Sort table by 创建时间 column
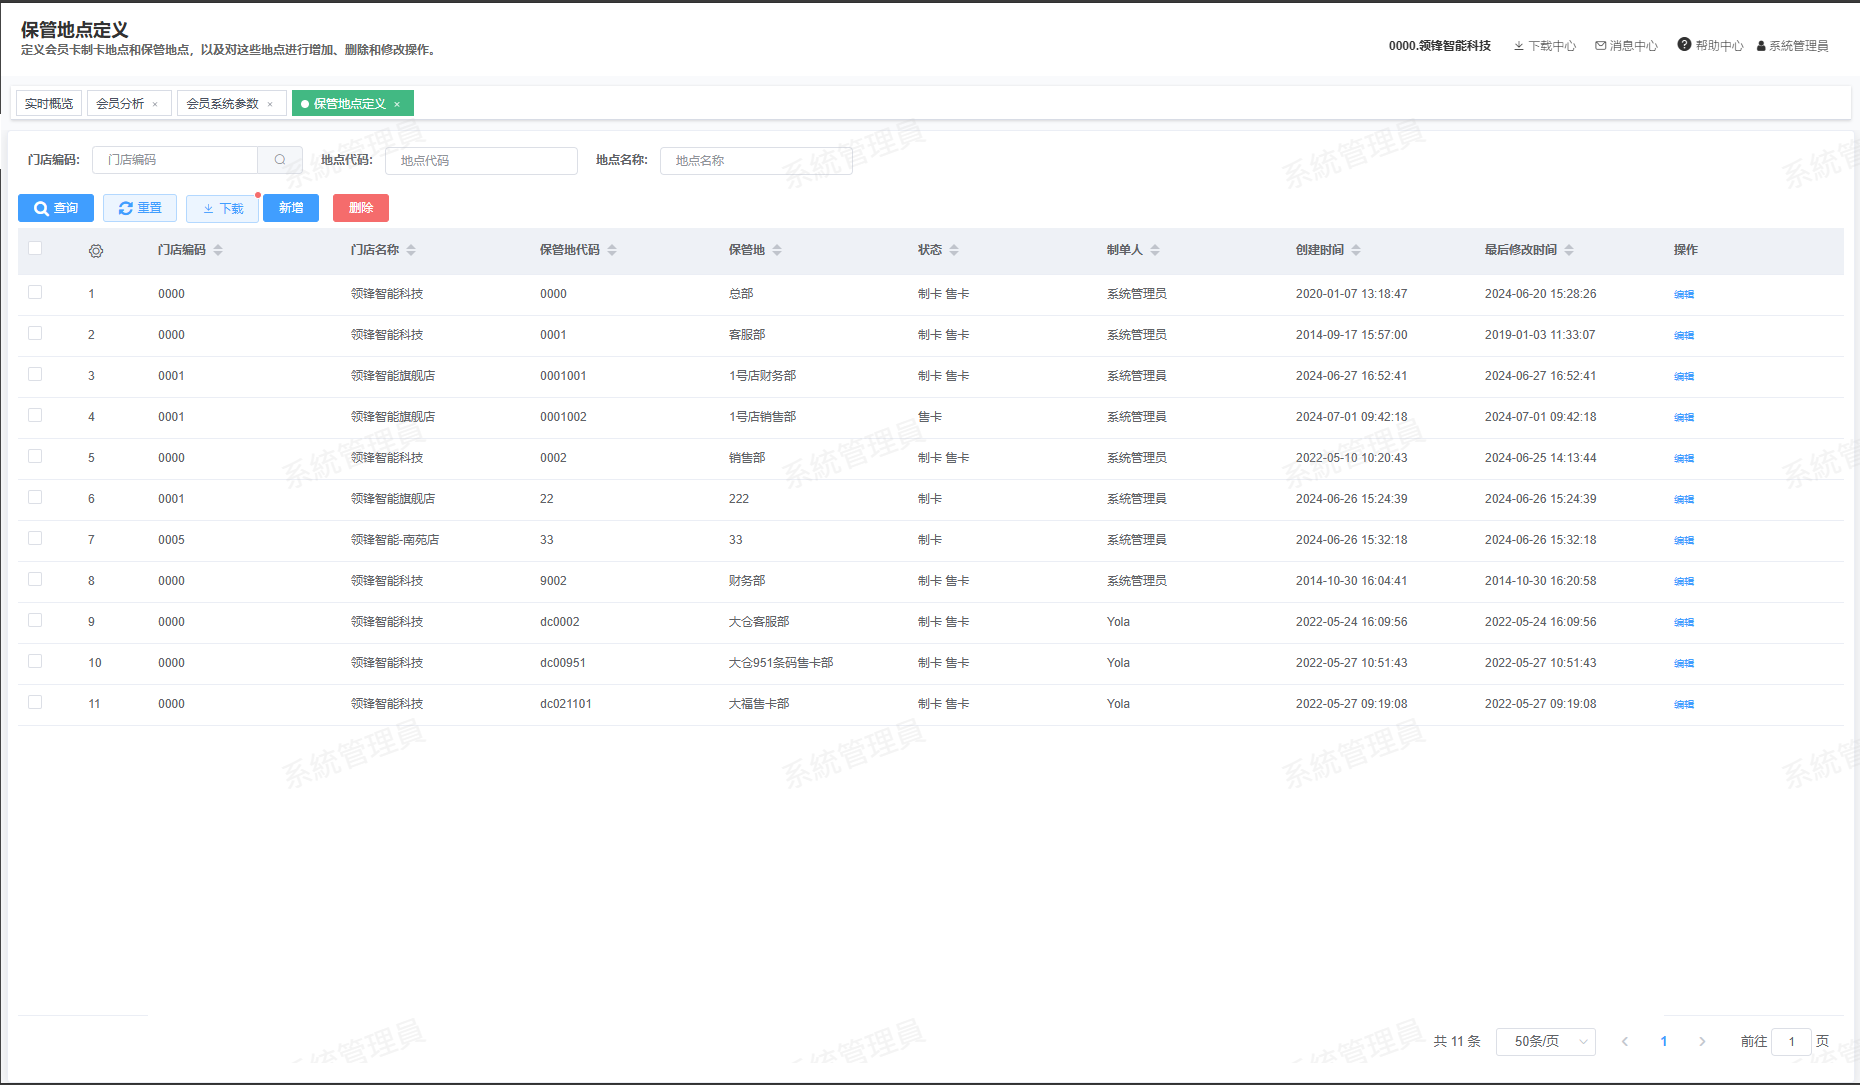This screenshot has width=1860, height=1085. (x=1356, y=250)
